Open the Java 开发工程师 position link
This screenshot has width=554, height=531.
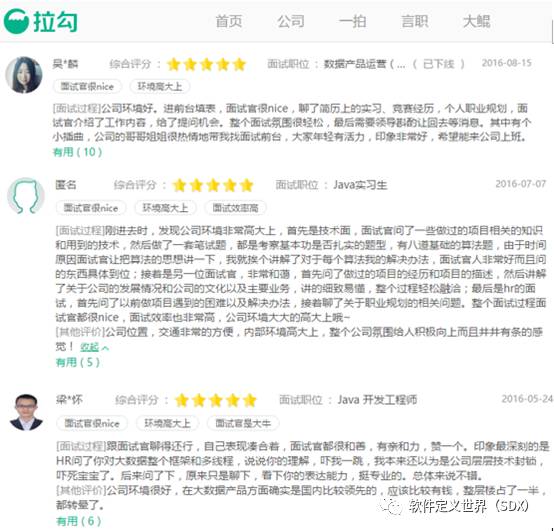click(x=377, y=400)
